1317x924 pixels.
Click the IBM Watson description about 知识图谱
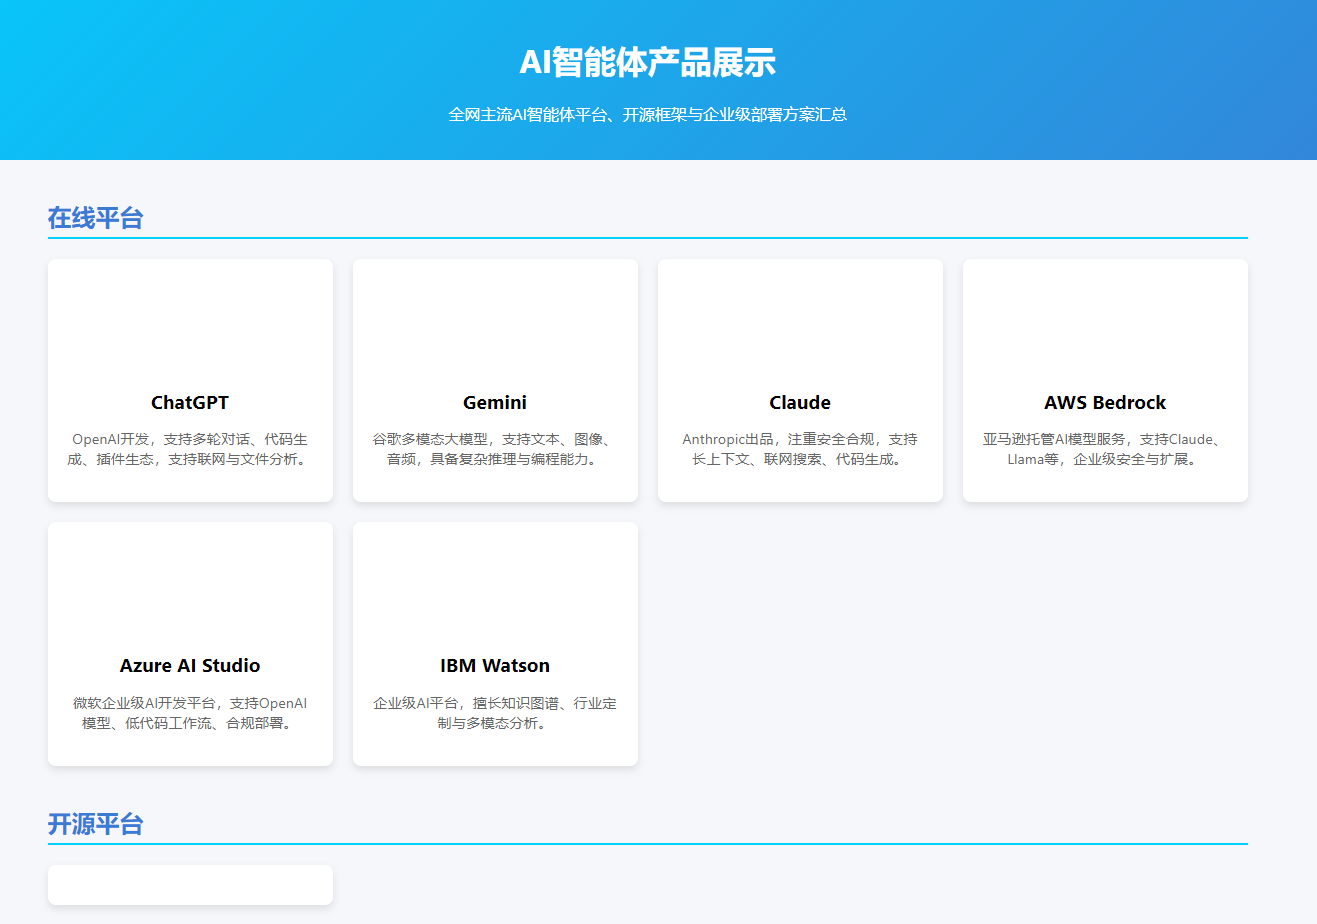[x=495, y=713]
